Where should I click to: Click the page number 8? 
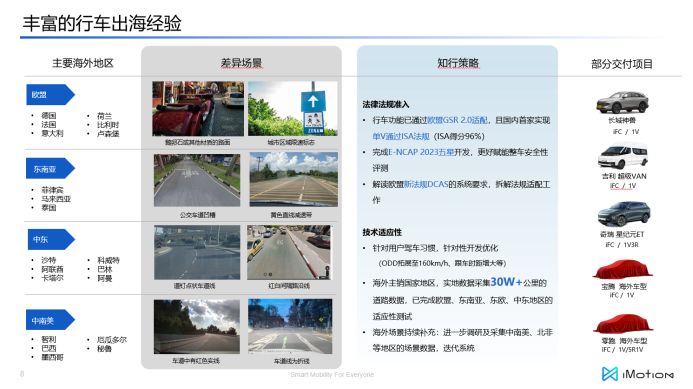(x=22, y=374)
